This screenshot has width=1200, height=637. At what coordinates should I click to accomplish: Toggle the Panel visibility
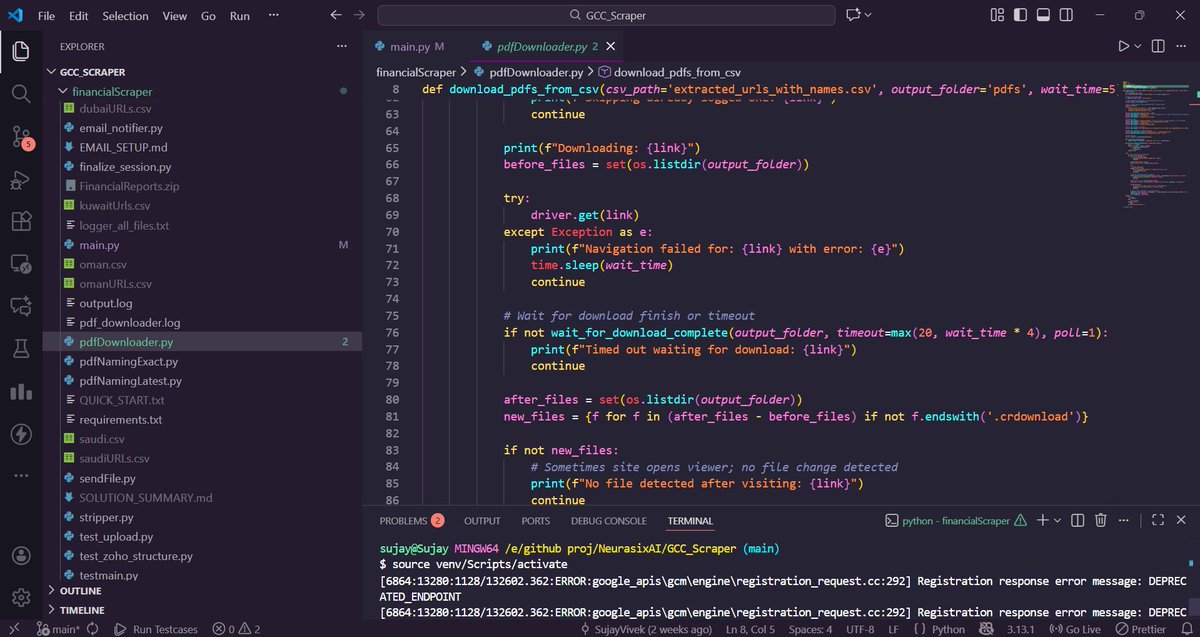click(x=1044, y=15)
